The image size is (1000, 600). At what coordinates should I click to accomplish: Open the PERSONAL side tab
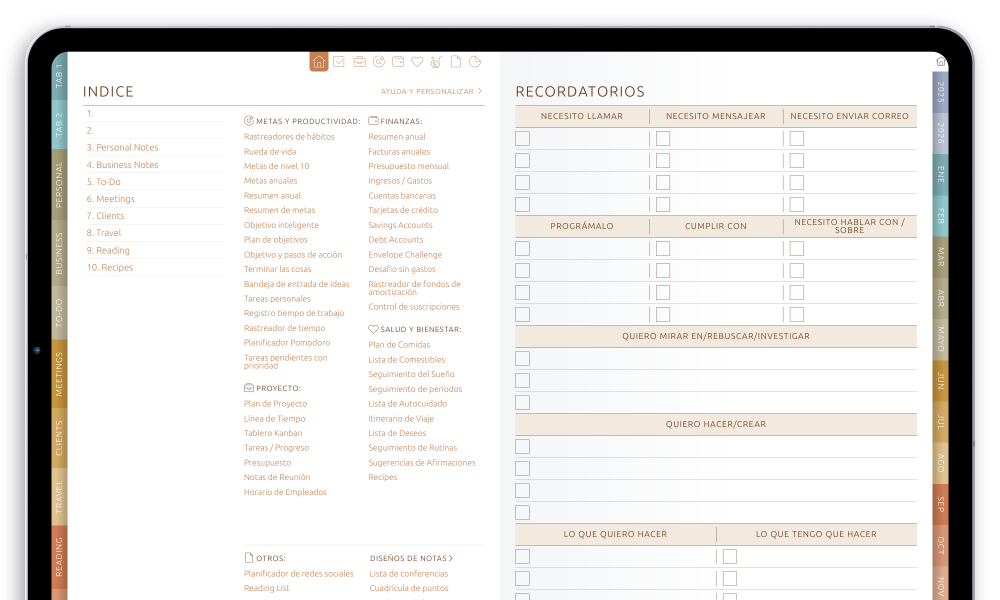click(59, 184)
